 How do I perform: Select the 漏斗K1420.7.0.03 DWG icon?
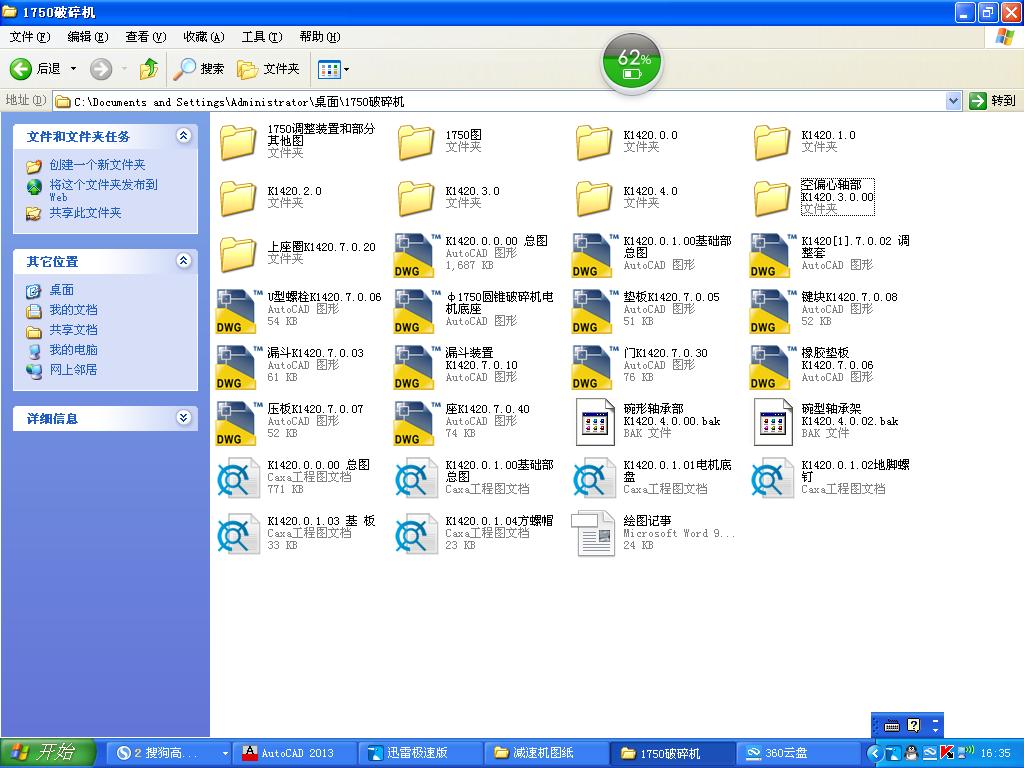[238, 367]
